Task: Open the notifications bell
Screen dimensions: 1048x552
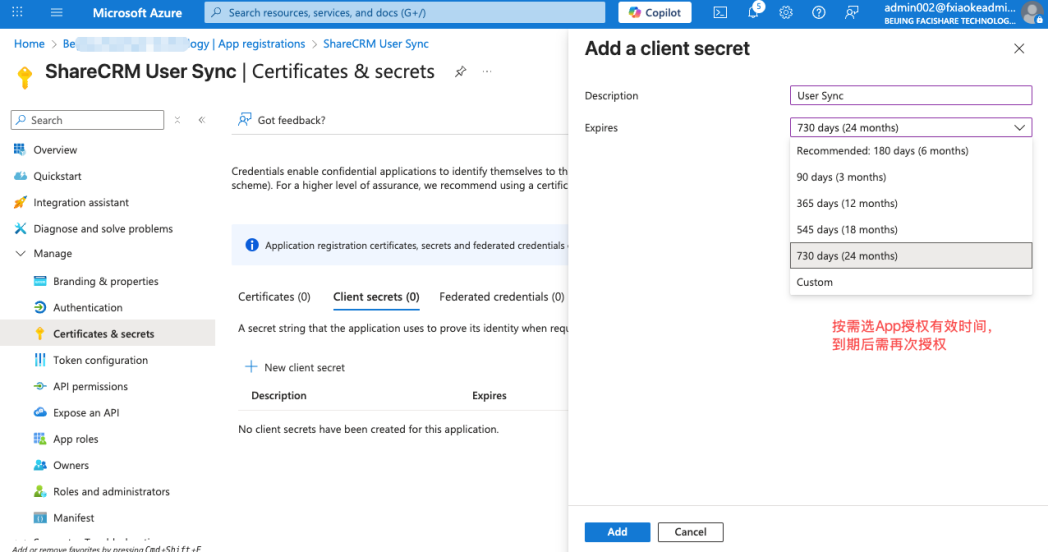Action: click(x=753, y=13)
